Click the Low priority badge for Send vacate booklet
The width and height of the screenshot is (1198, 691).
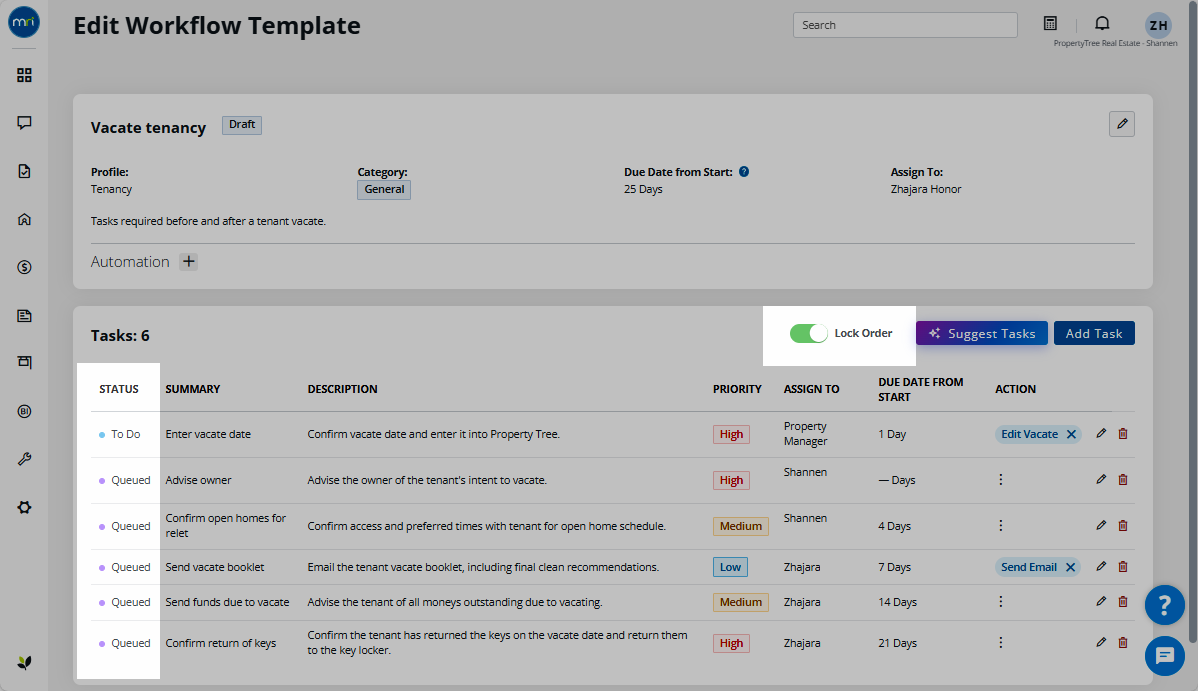pyautogui.click(x=730, y=567)
